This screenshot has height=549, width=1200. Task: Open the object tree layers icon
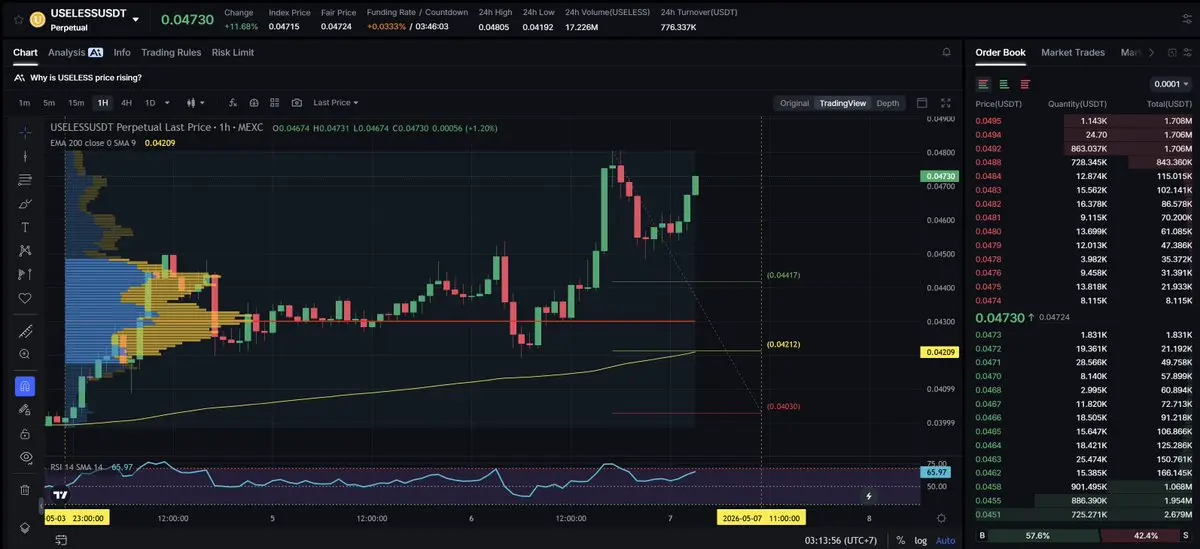tap(25, 527)
